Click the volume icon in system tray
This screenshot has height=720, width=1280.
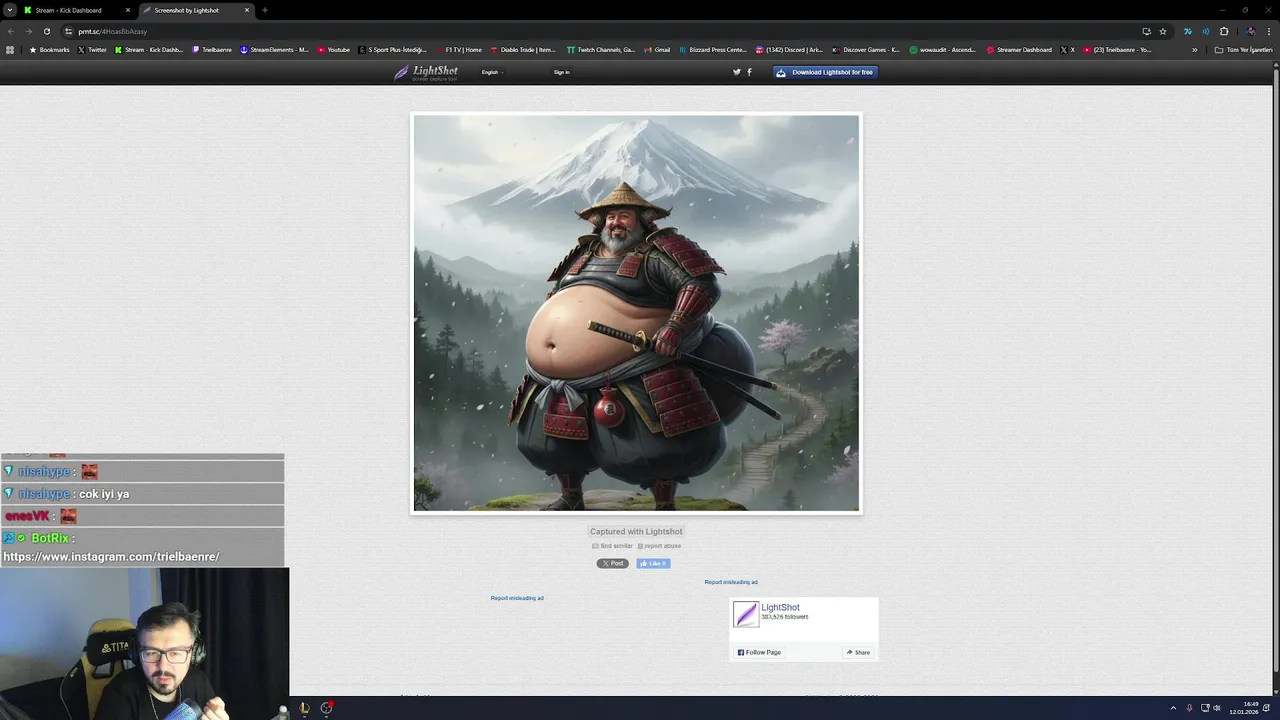click(1218, 708)
